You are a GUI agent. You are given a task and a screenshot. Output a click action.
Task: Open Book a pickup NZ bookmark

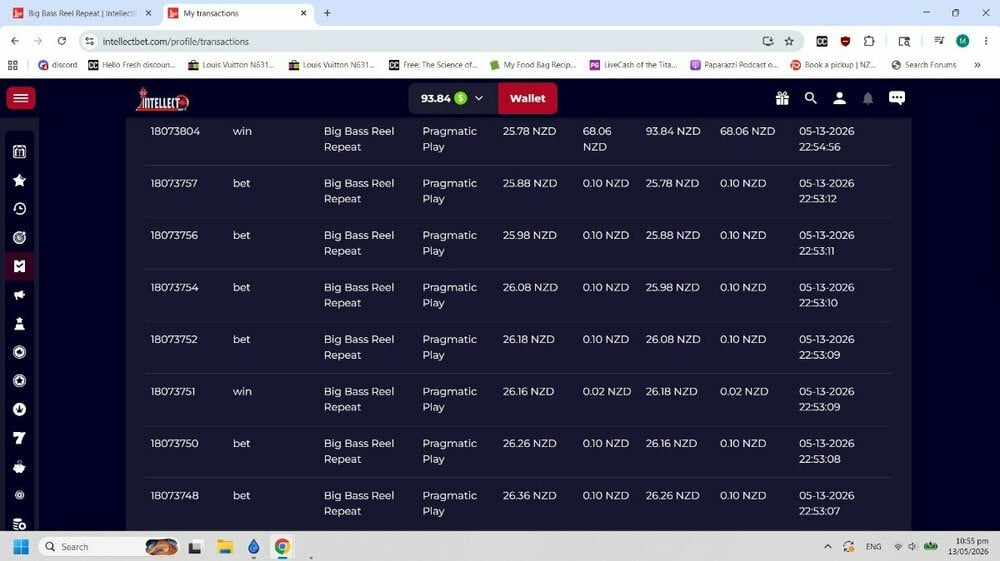click(833, 65)
